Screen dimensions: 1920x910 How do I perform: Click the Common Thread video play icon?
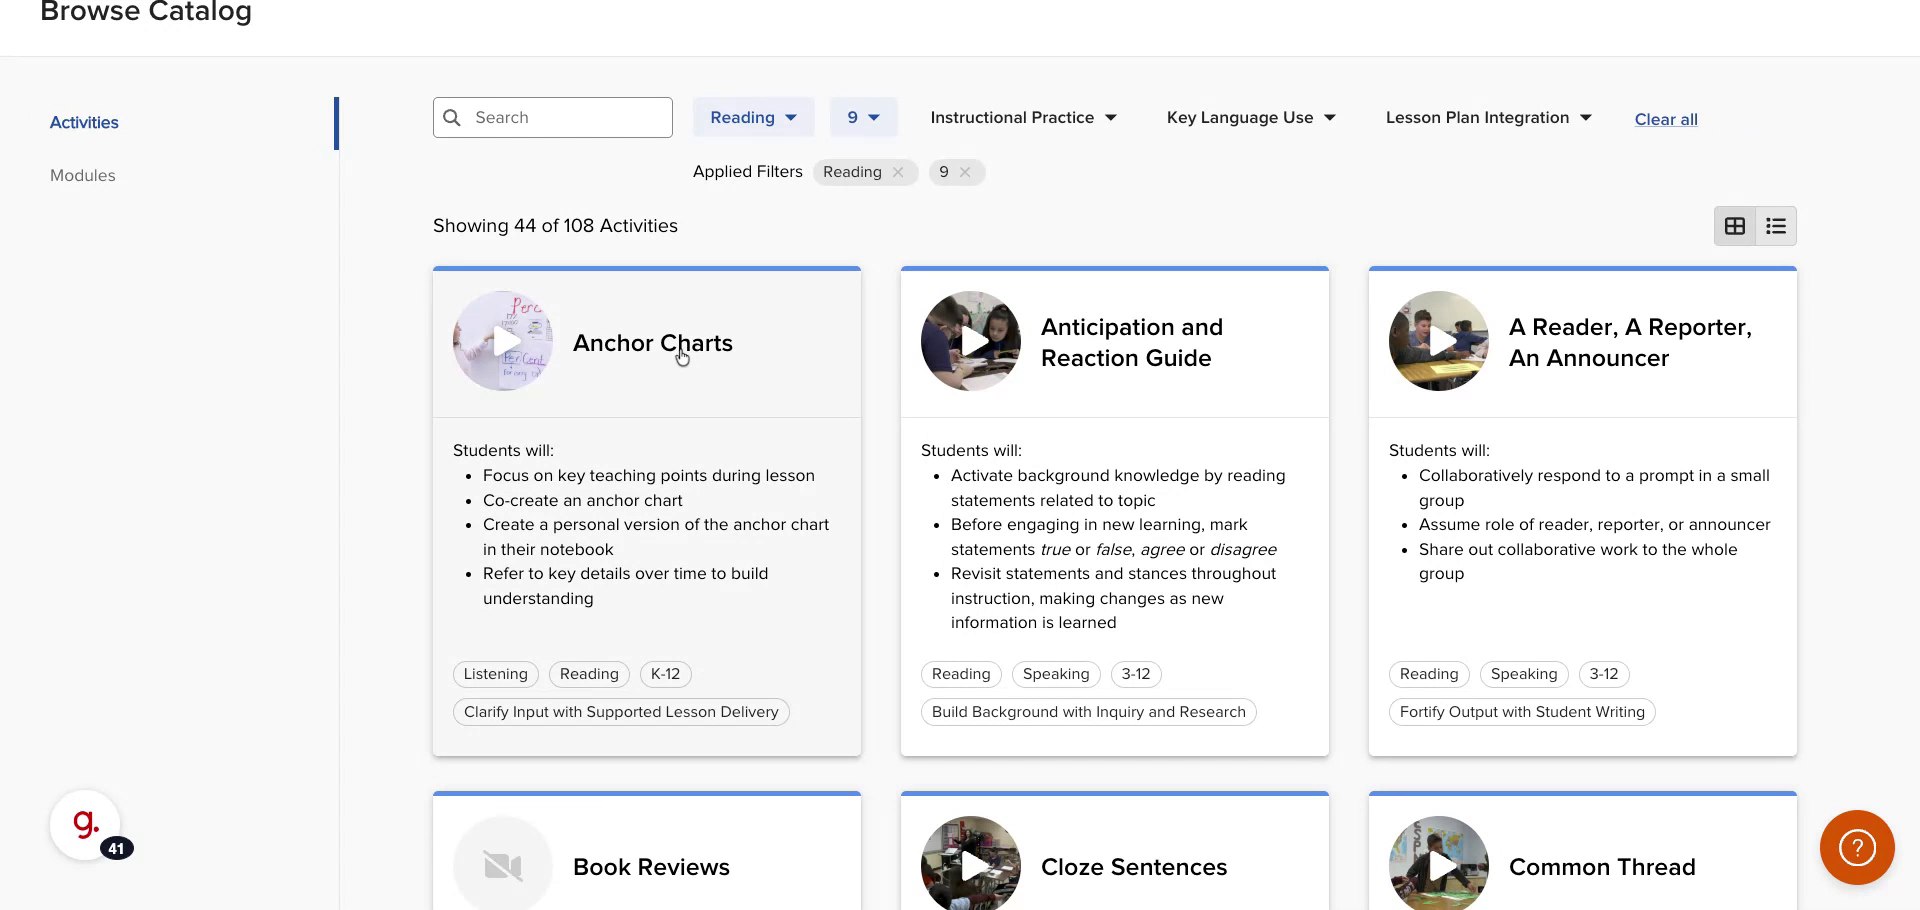[x=1439, y=865]
